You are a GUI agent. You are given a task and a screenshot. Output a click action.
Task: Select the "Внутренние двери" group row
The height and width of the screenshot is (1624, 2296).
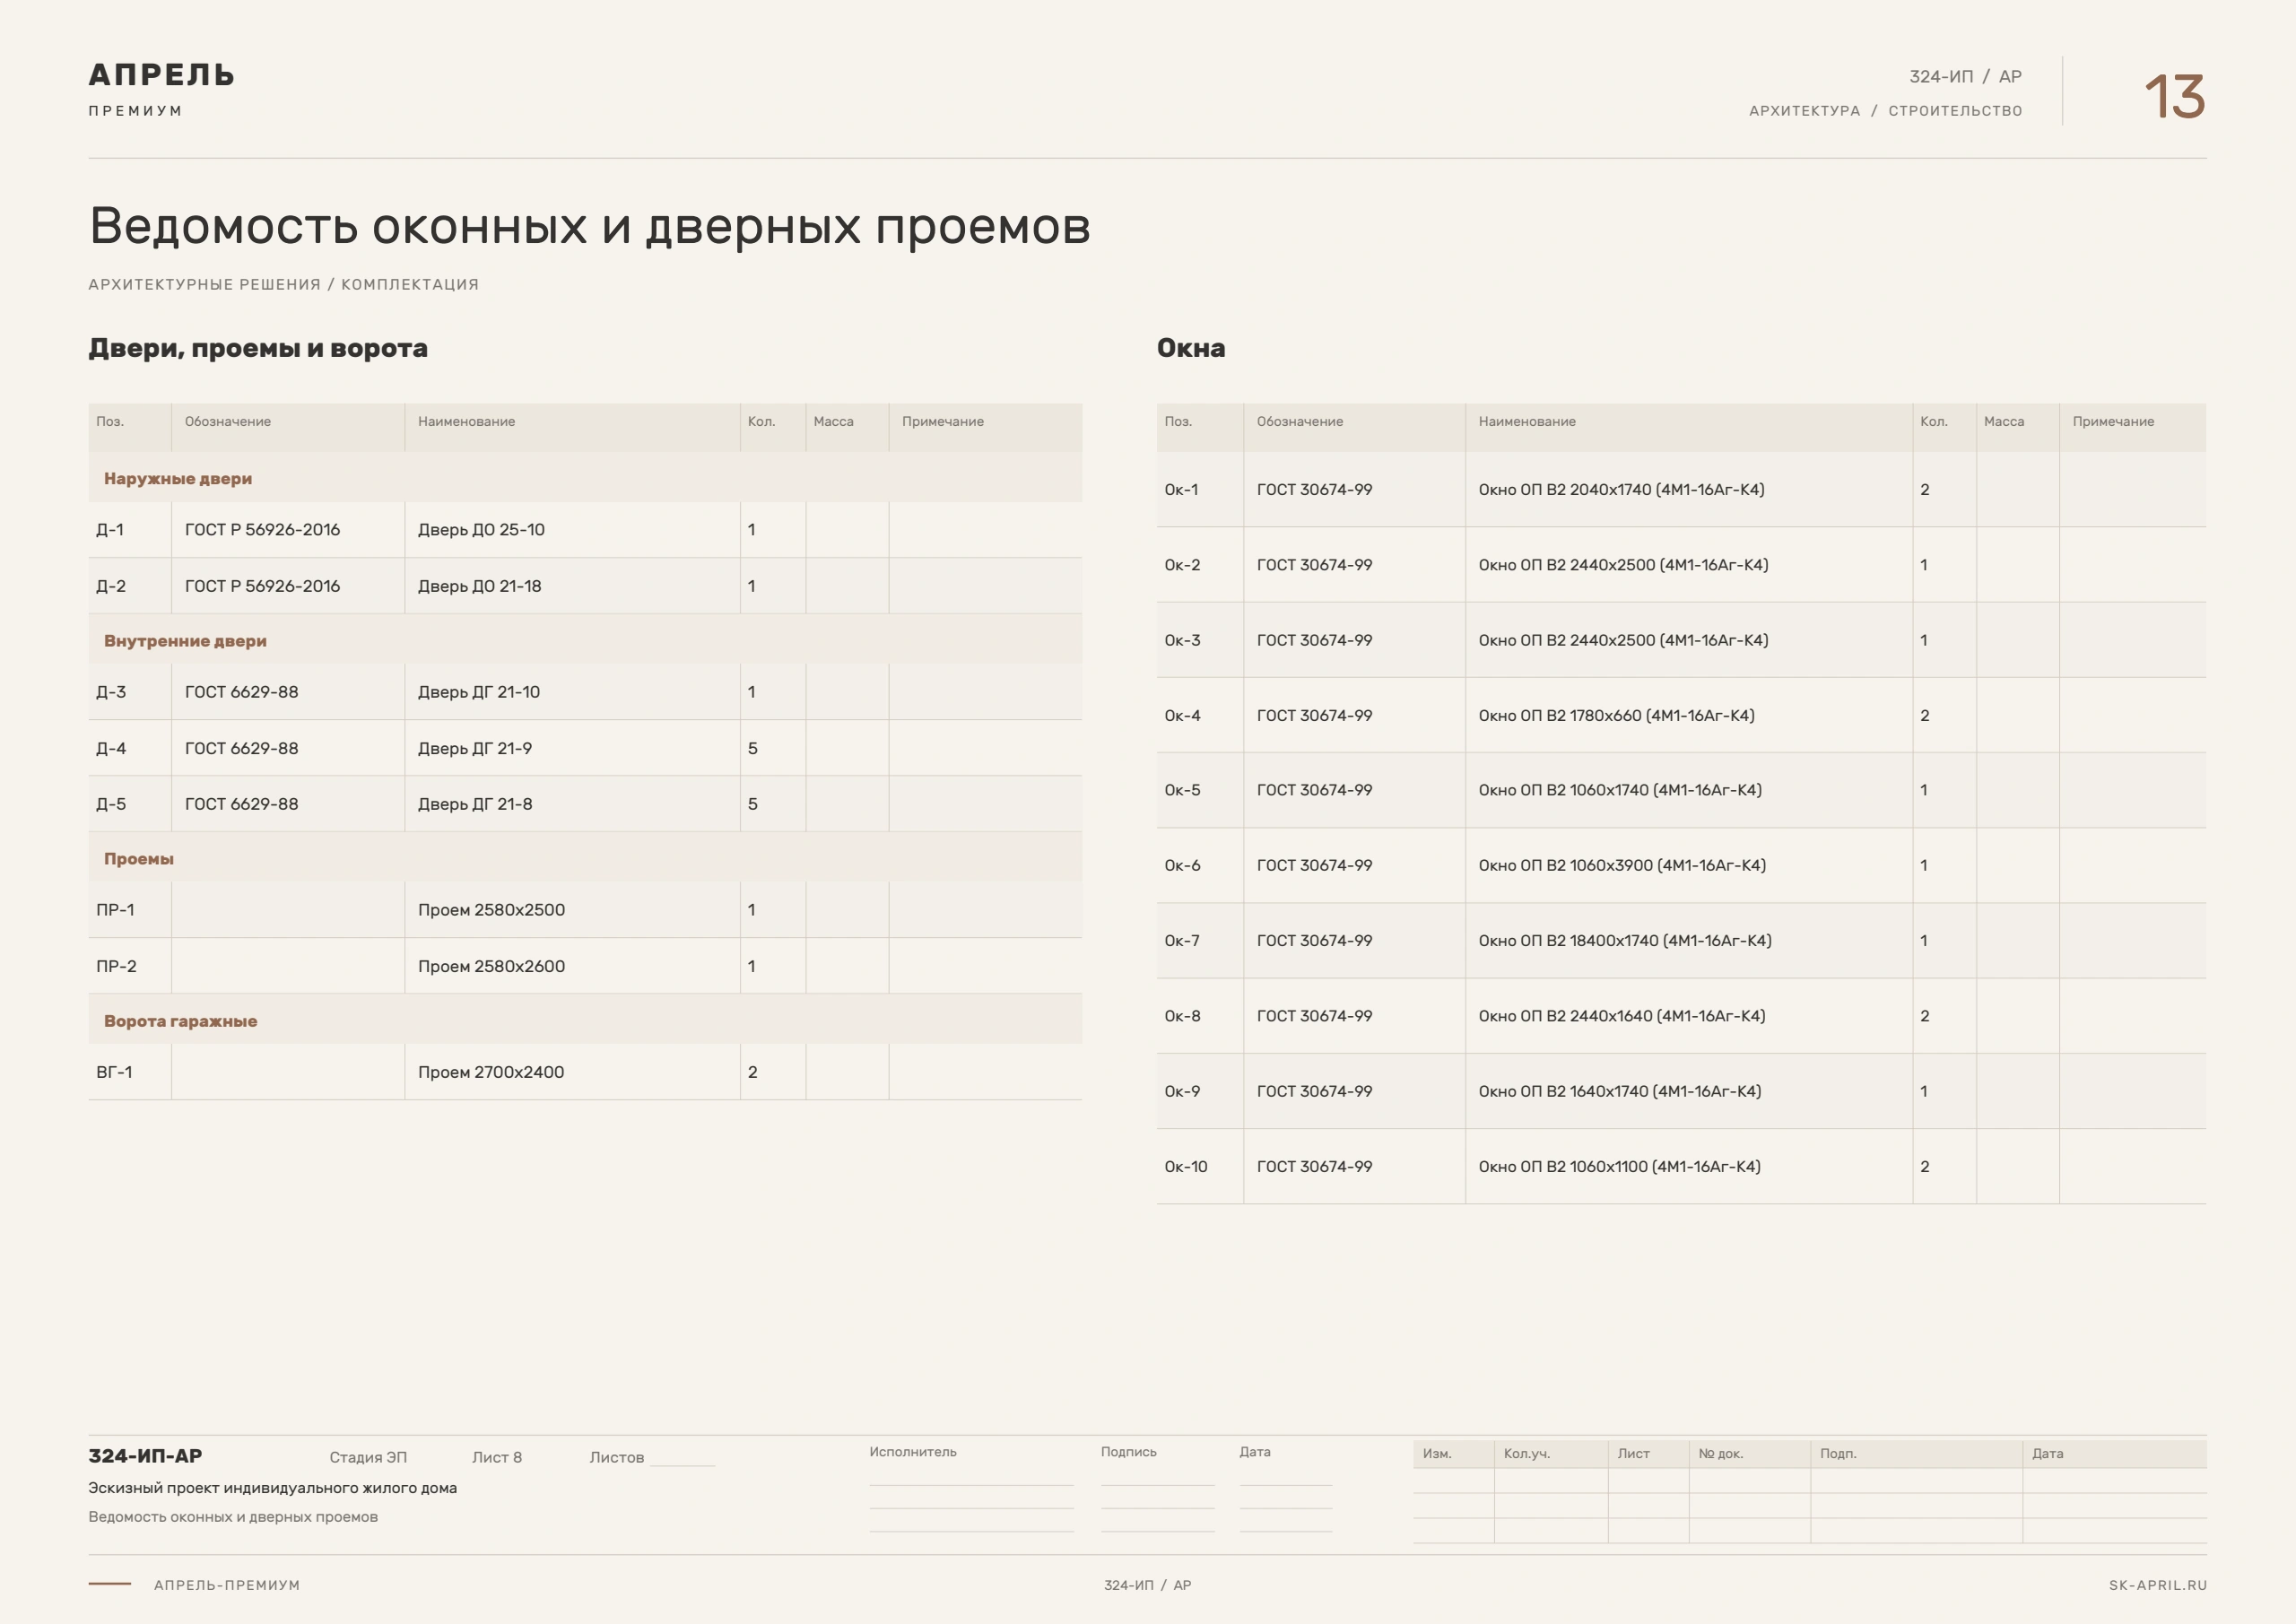pos(585,640)
